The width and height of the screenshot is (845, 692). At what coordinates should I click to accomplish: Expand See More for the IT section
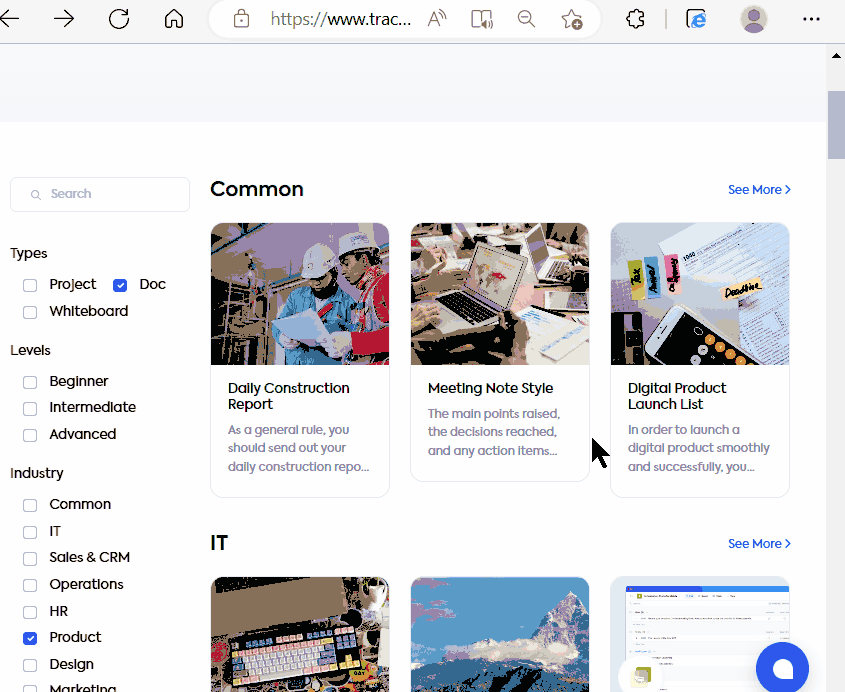point(758,543)
